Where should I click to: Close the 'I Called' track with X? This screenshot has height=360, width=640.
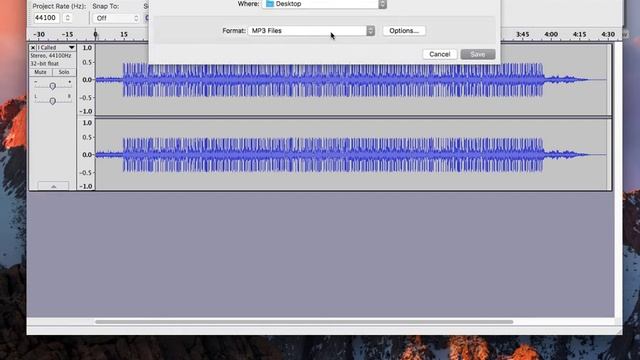(x=33, y=48)
